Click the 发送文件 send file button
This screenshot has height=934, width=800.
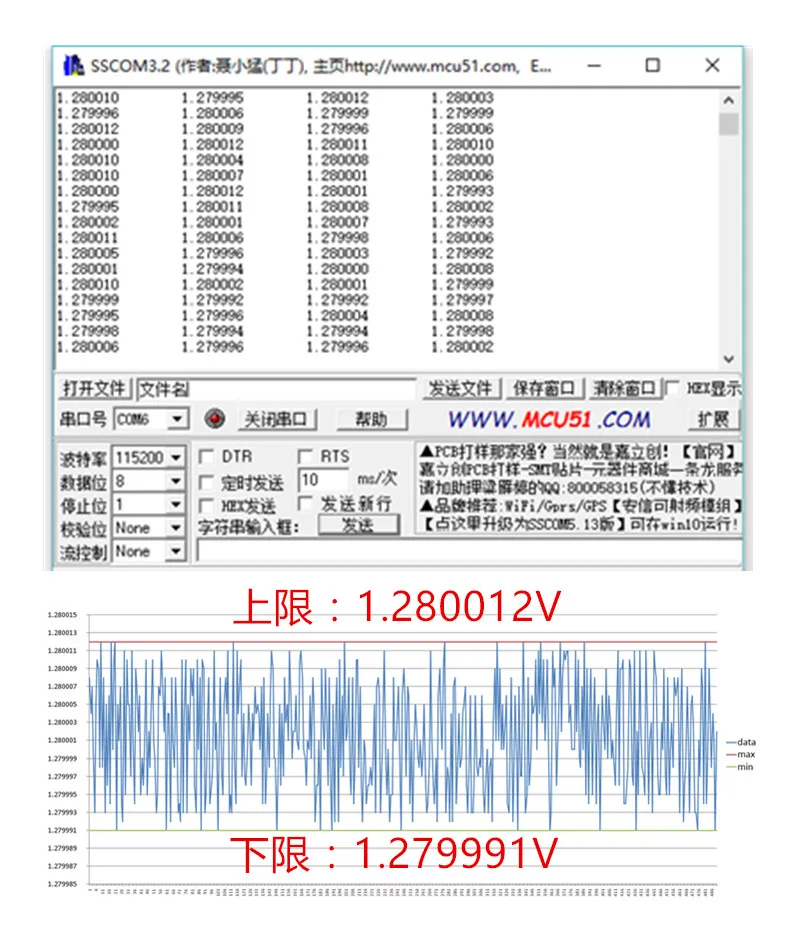click(460, 389)
